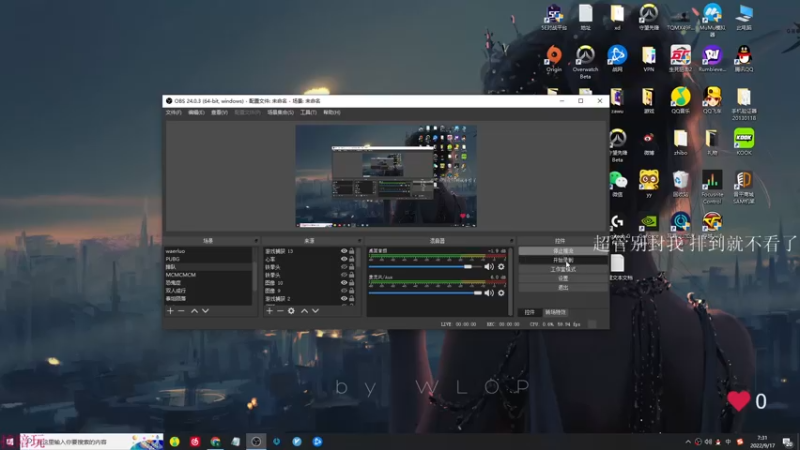Toggle lock for 图像 9 source
This screenshot has height=450, width=800.
352,291
